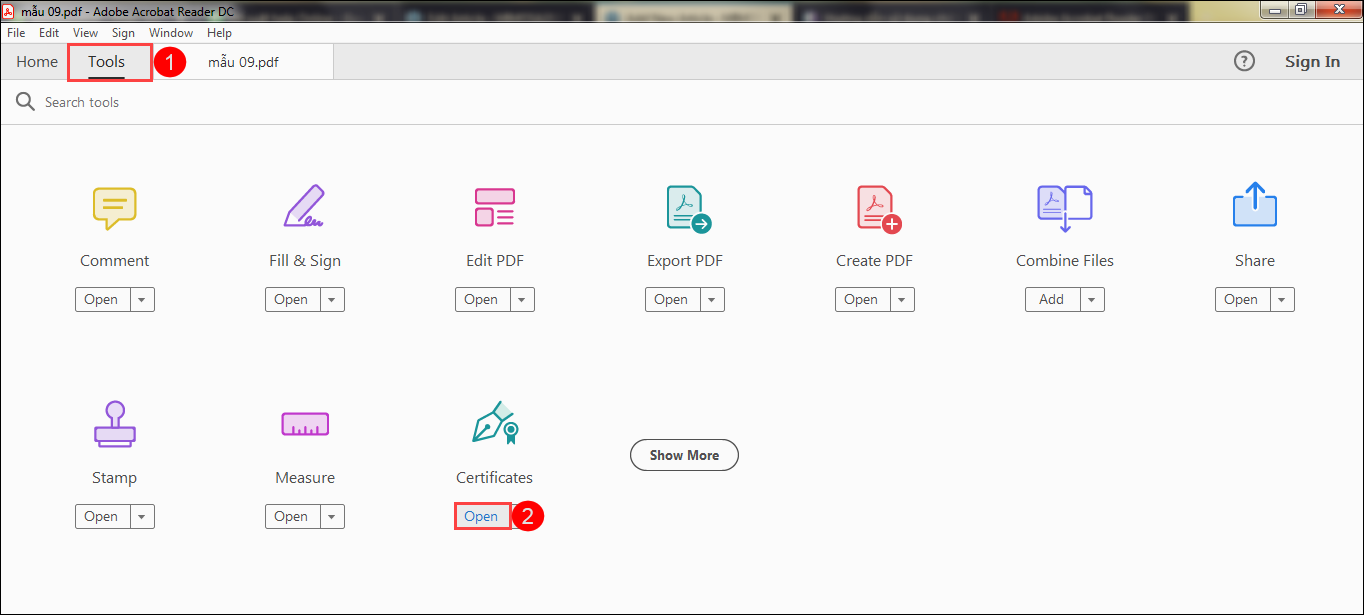Open the Edit PDF tool

pyautogui.click(x=482, y=299)
